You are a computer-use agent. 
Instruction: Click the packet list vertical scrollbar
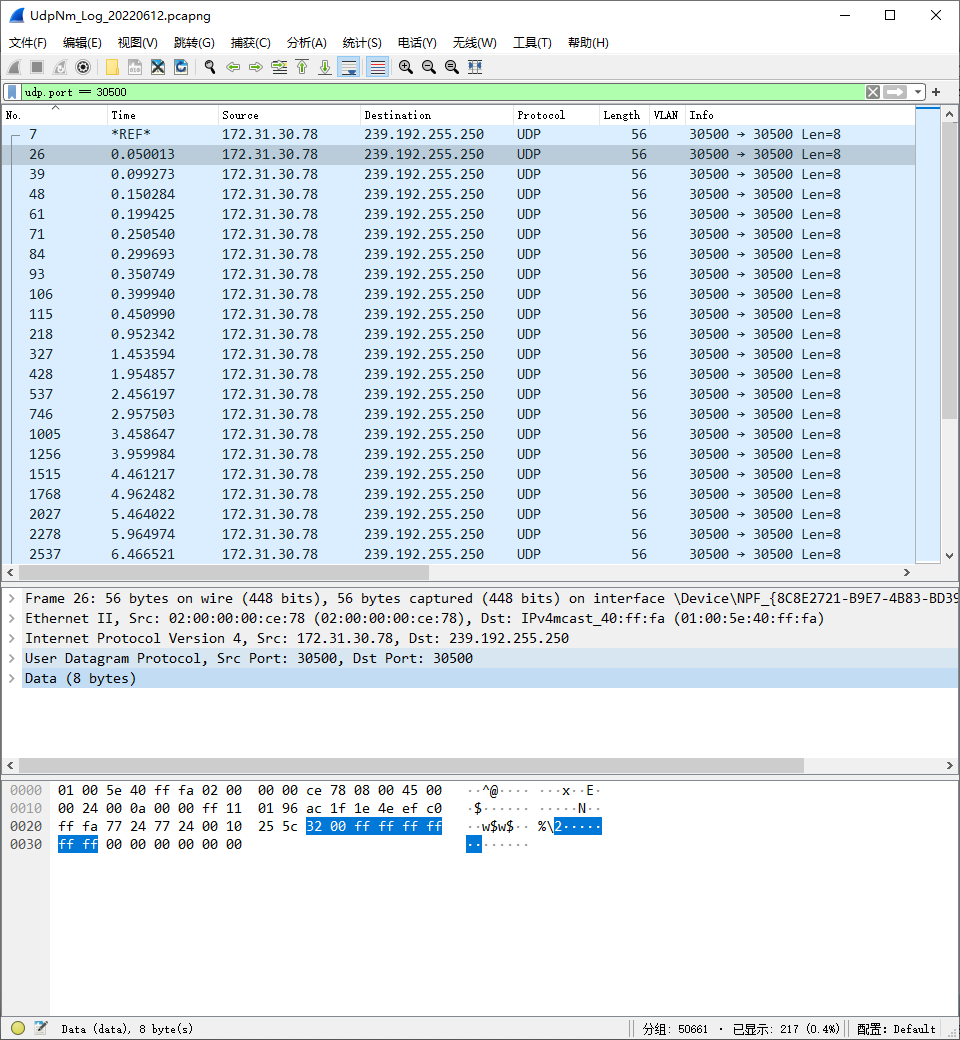pyautogui.click(x=949, y=300)
